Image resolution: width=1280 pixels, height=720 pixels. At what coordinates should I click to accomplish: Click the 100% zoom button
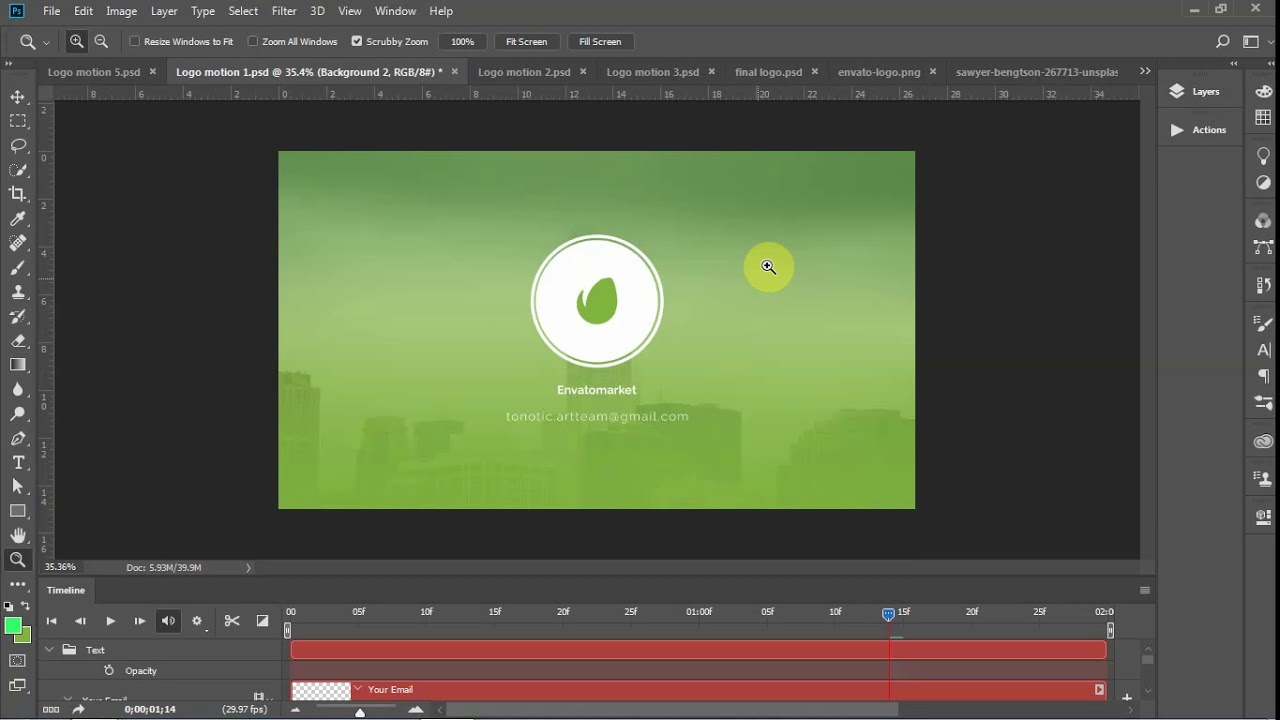[462, 42]
